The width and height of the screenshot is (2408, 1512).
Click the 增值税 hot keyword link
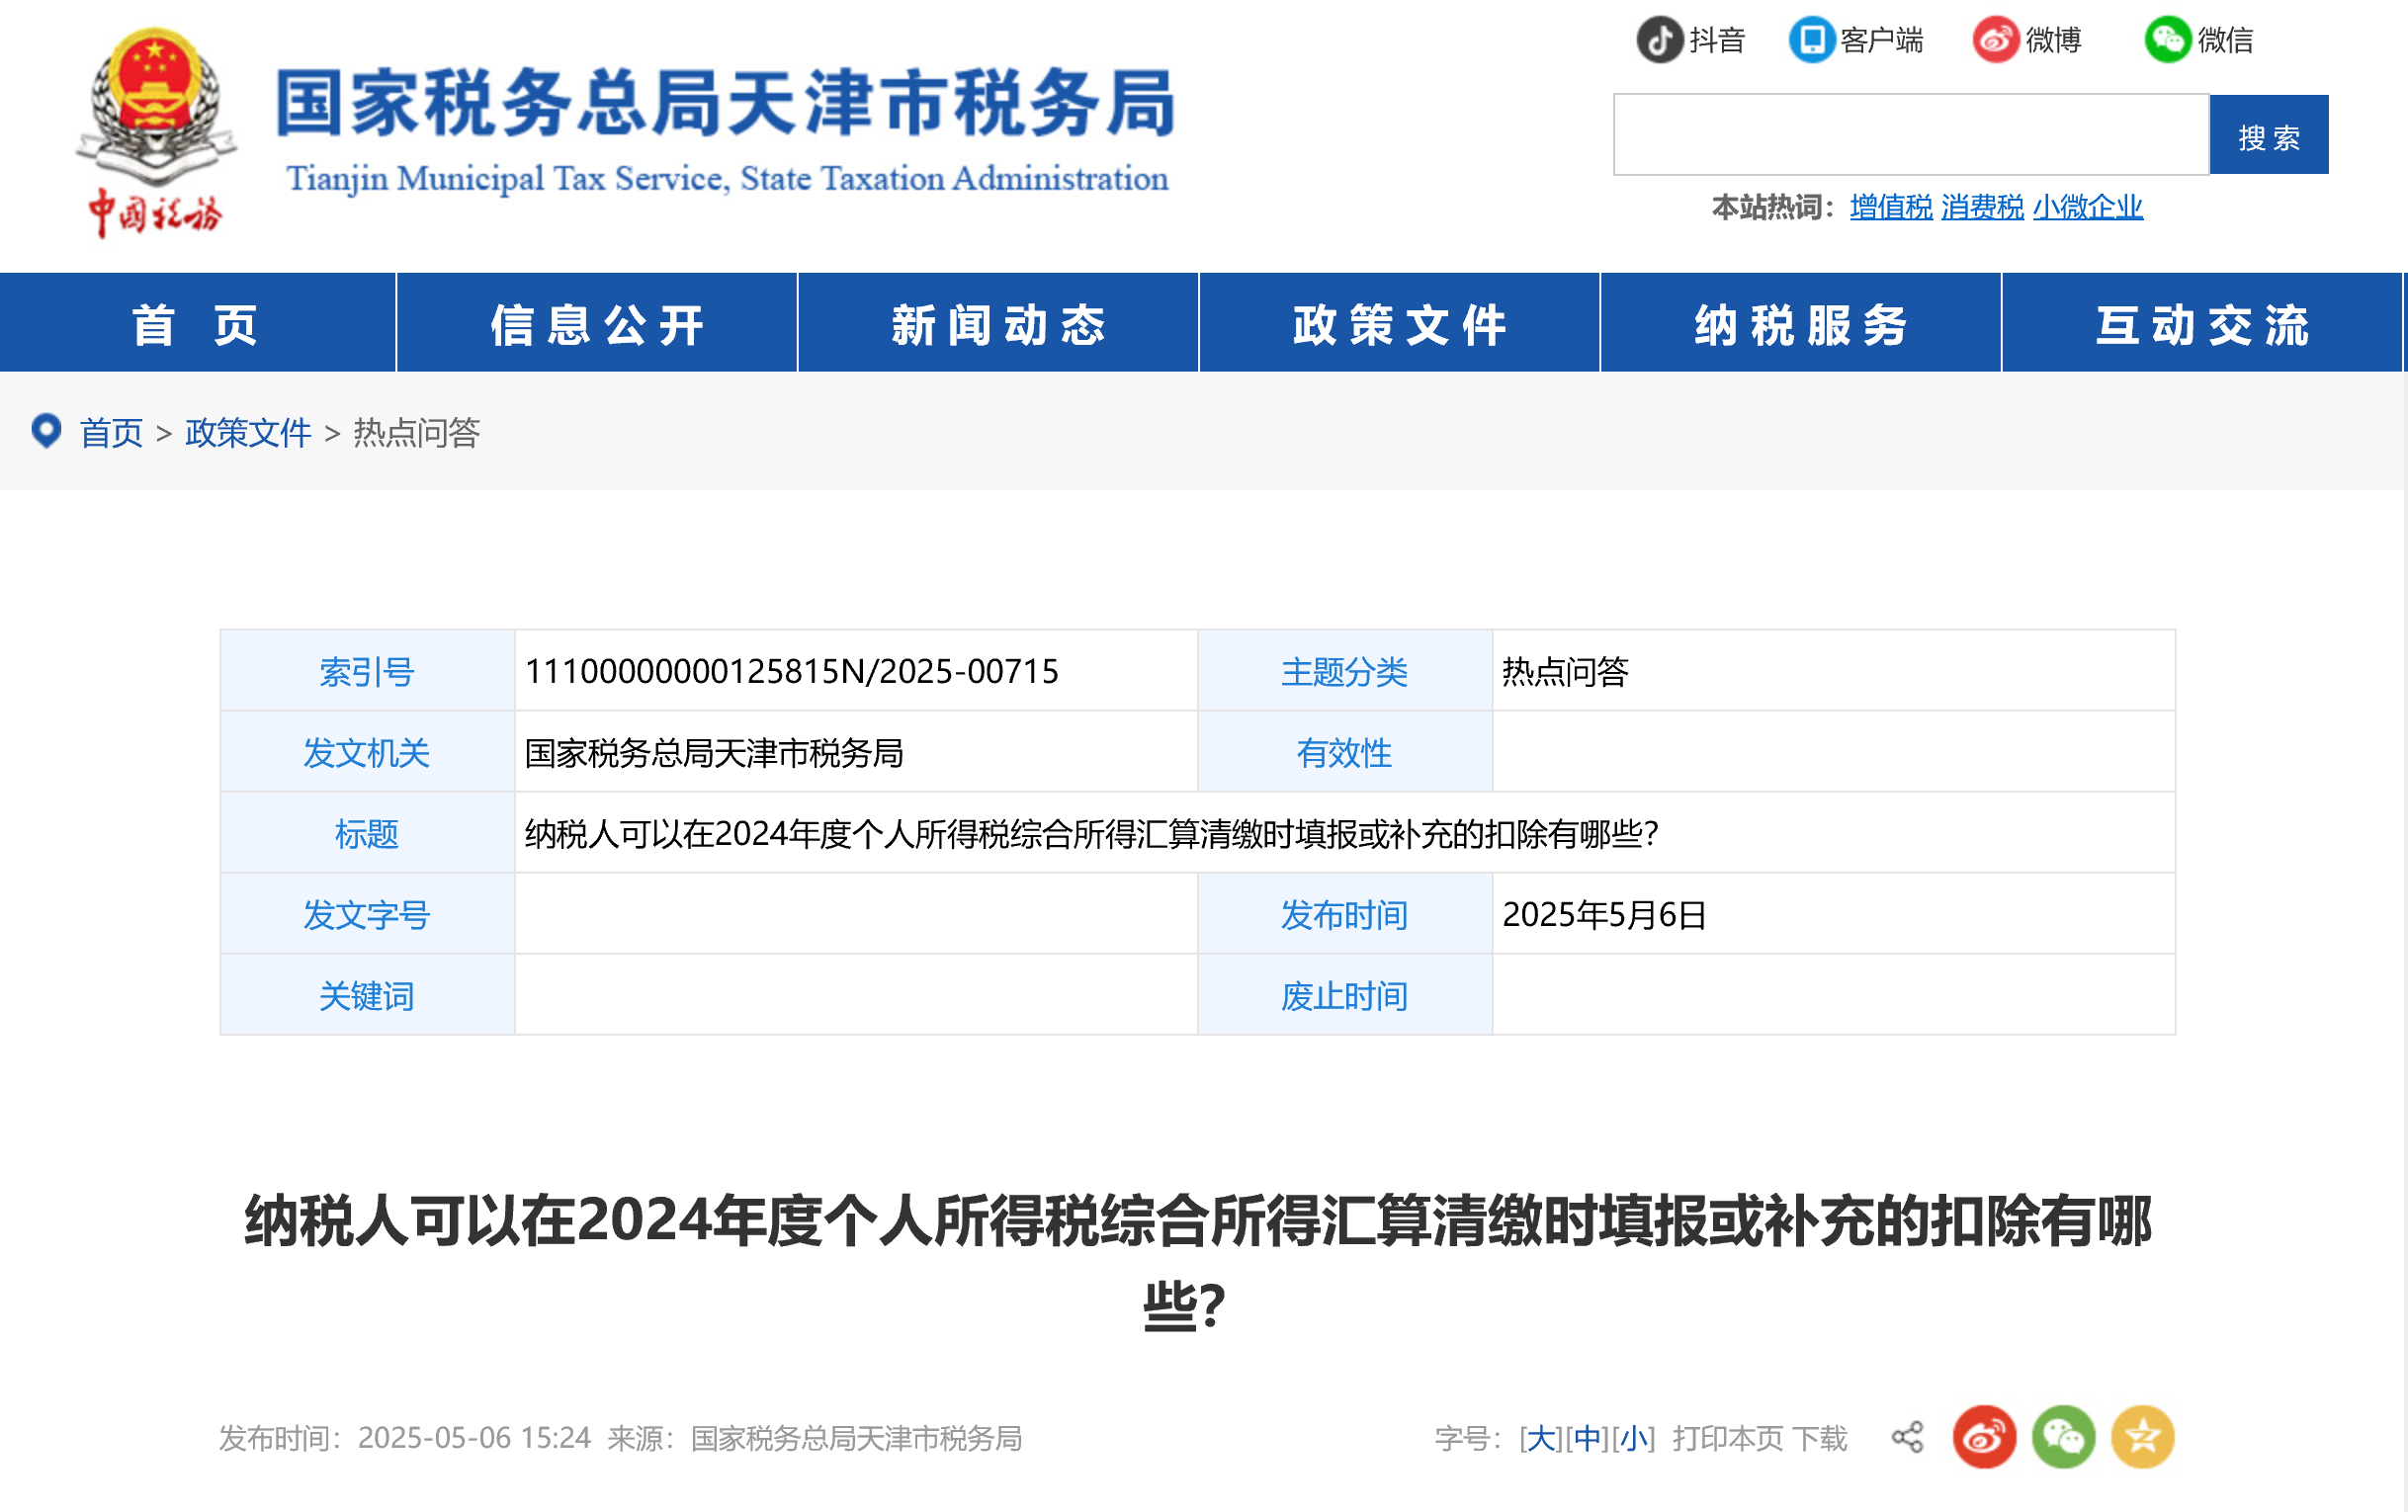tap(1890, 207)
